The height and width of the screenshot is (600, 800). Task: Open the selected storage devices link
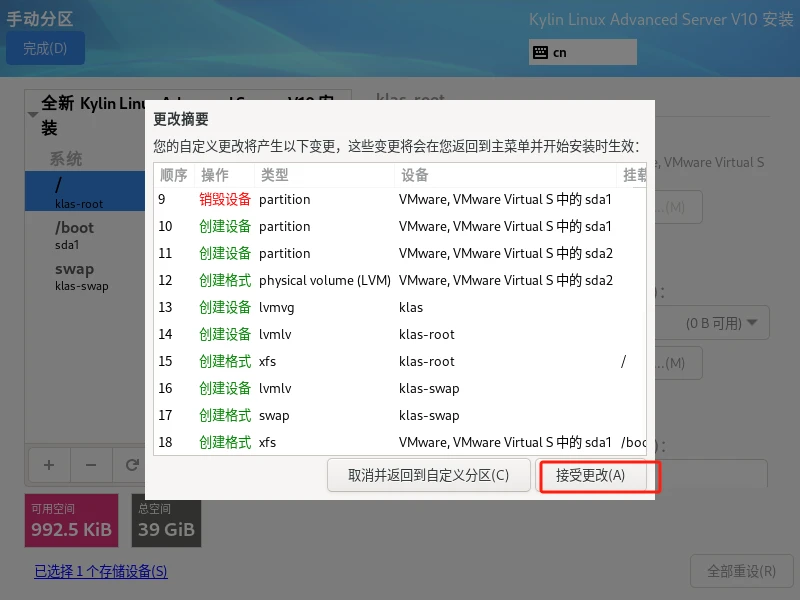coord(101,571)
